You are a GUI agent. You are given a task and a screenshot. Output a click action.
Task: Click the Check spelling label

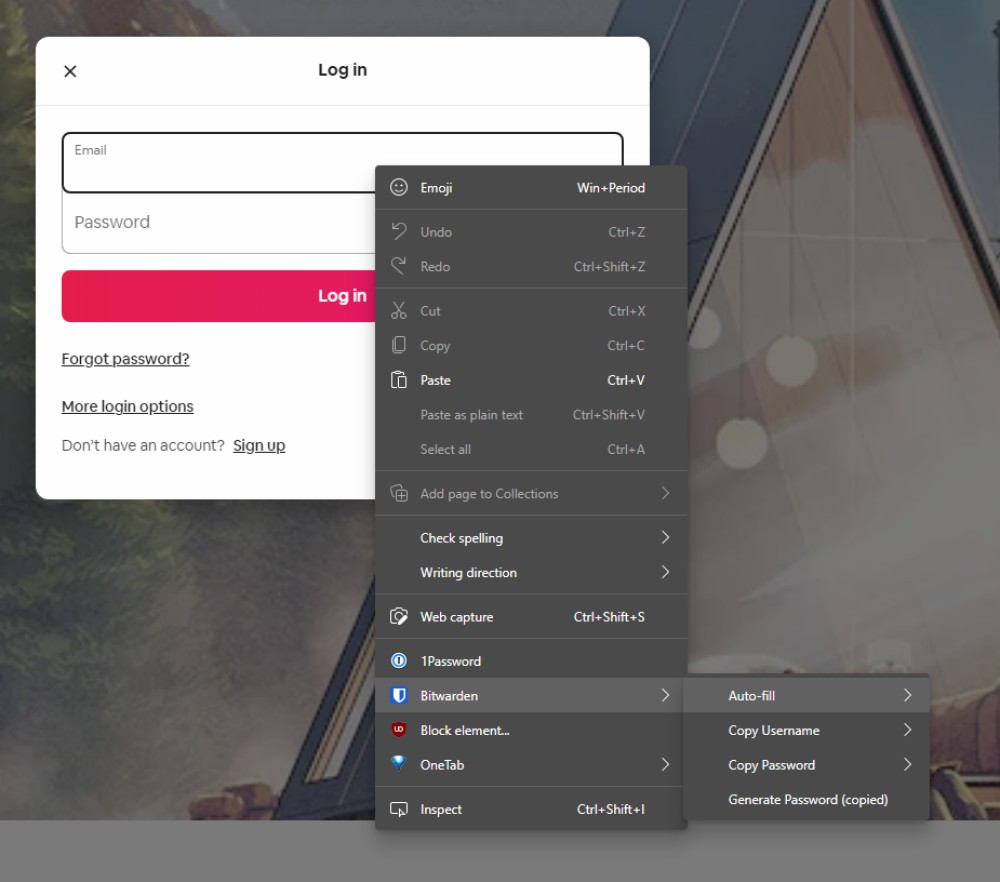pos(461,538)
